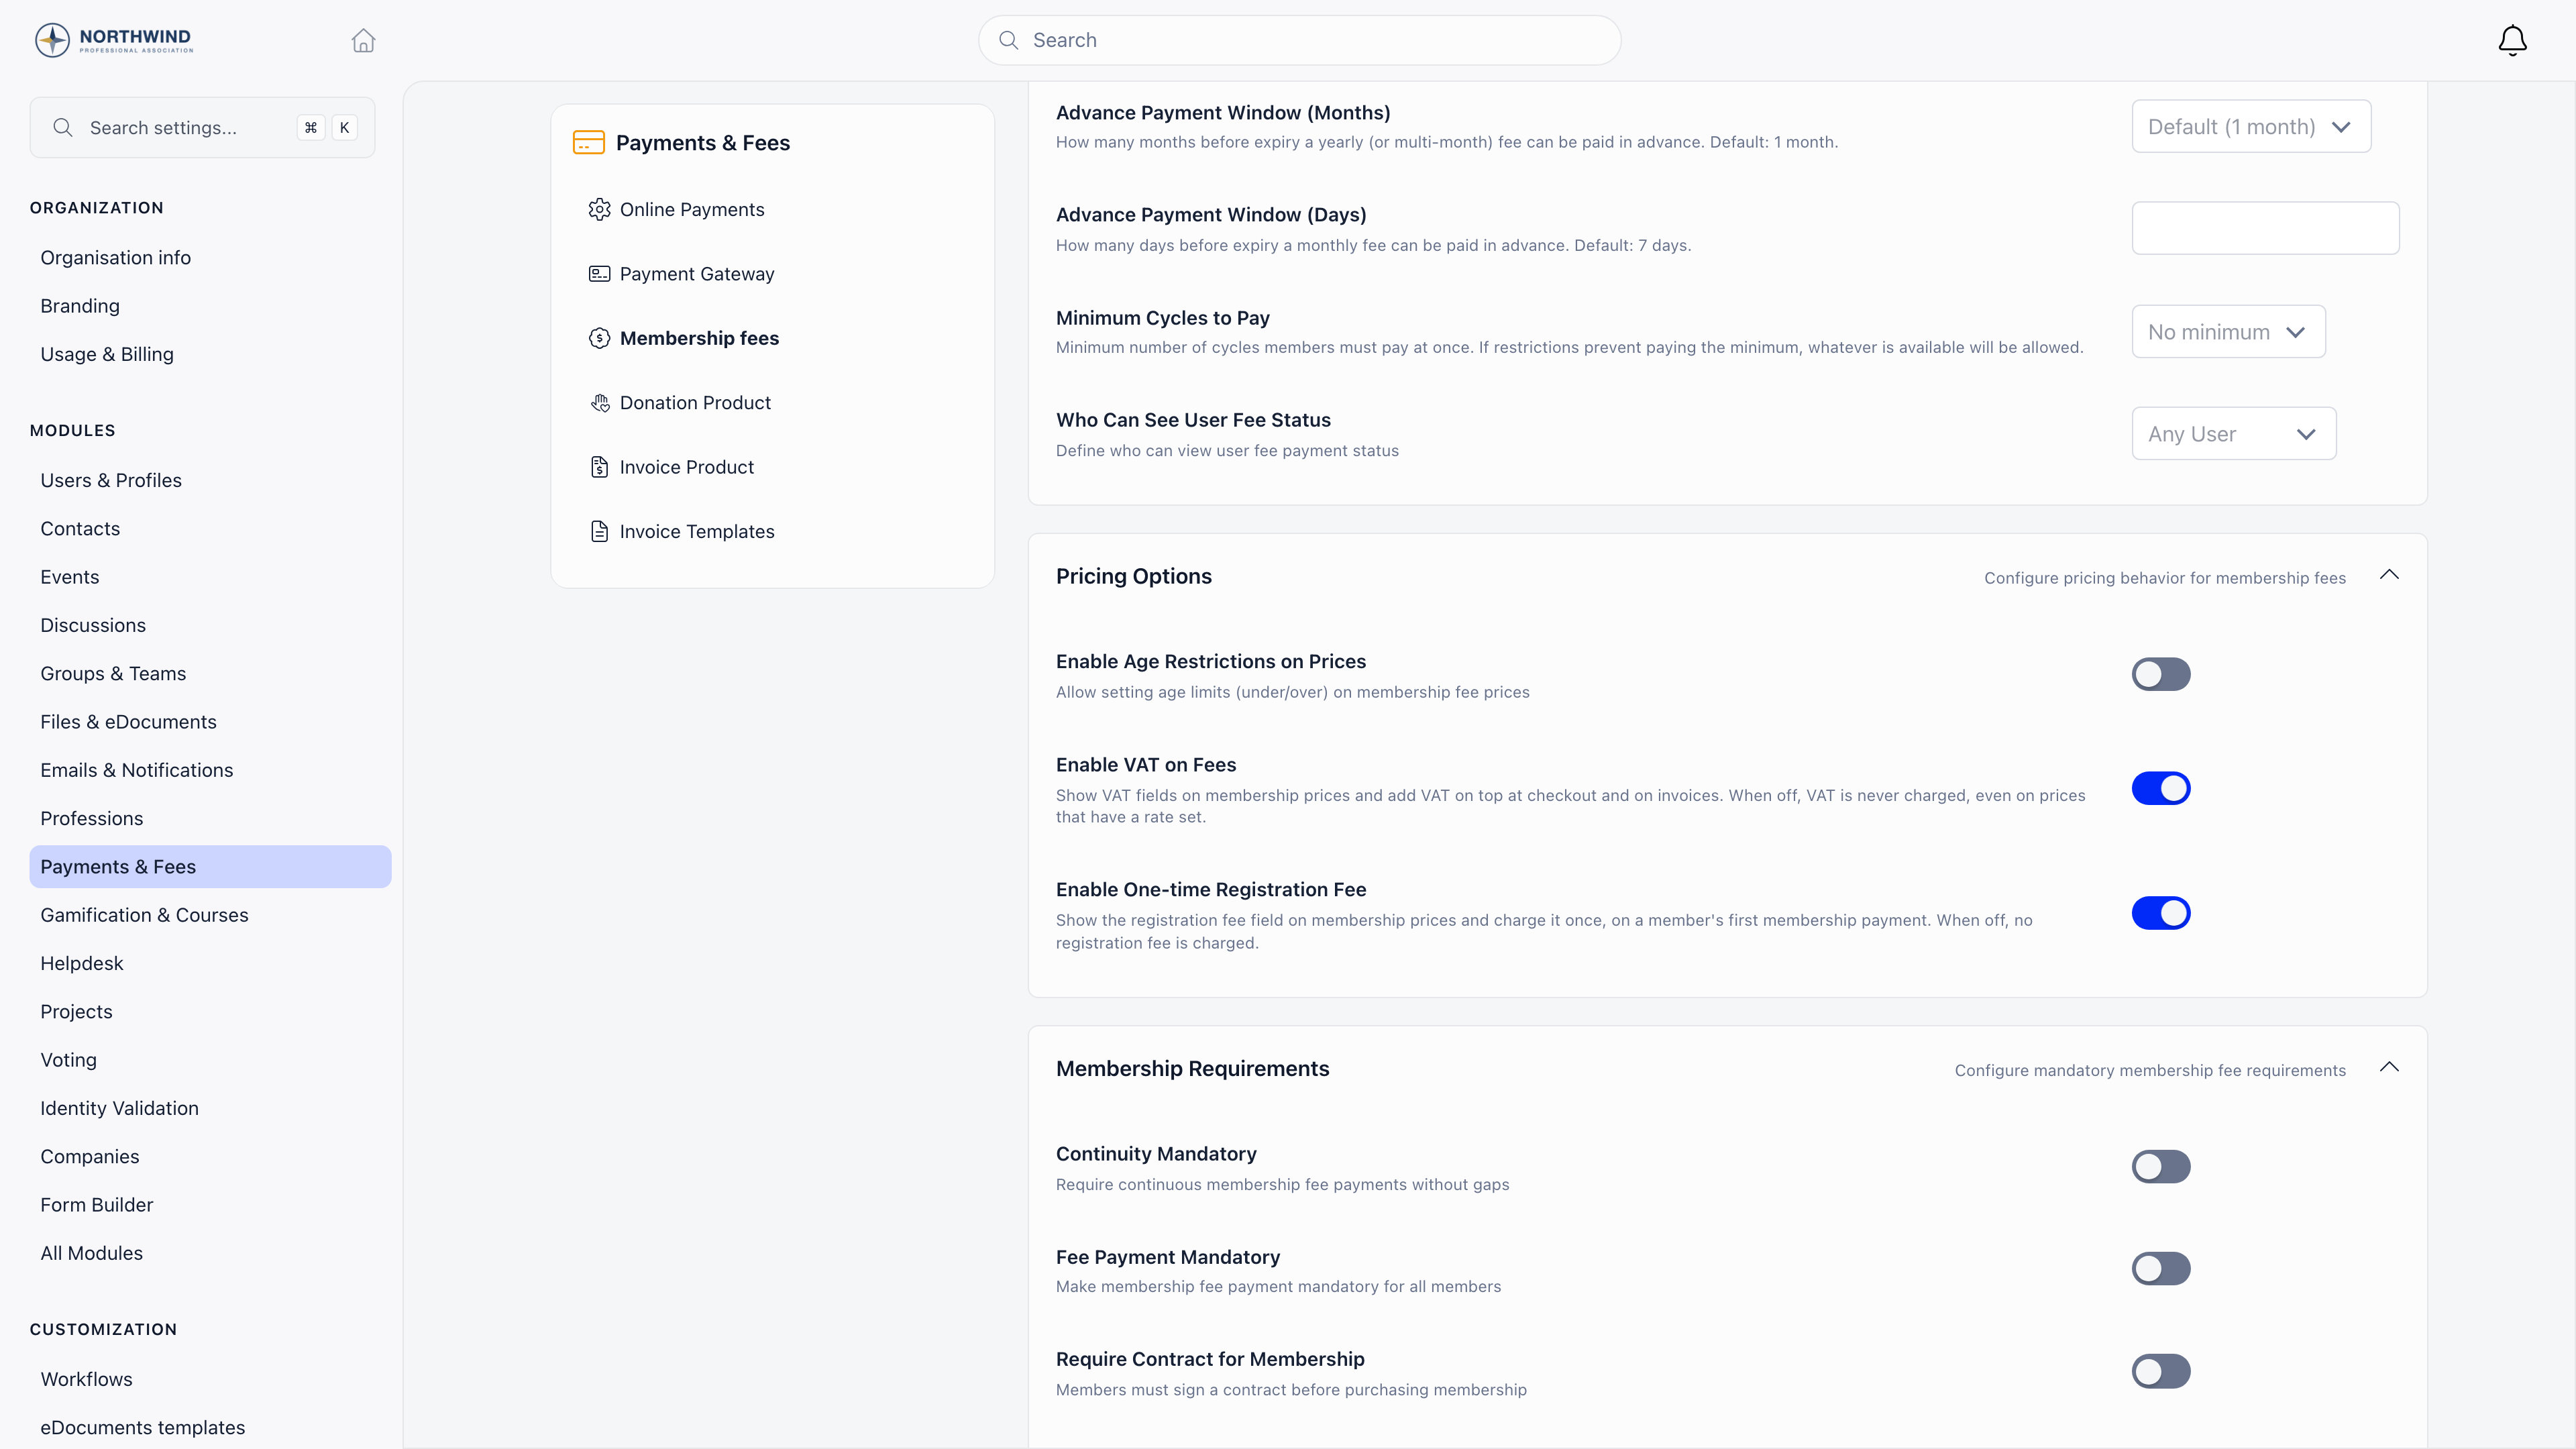Focus the Search settings field
The width and height of the screenshot is (2576, 1449).
click(x=202, y=127)
